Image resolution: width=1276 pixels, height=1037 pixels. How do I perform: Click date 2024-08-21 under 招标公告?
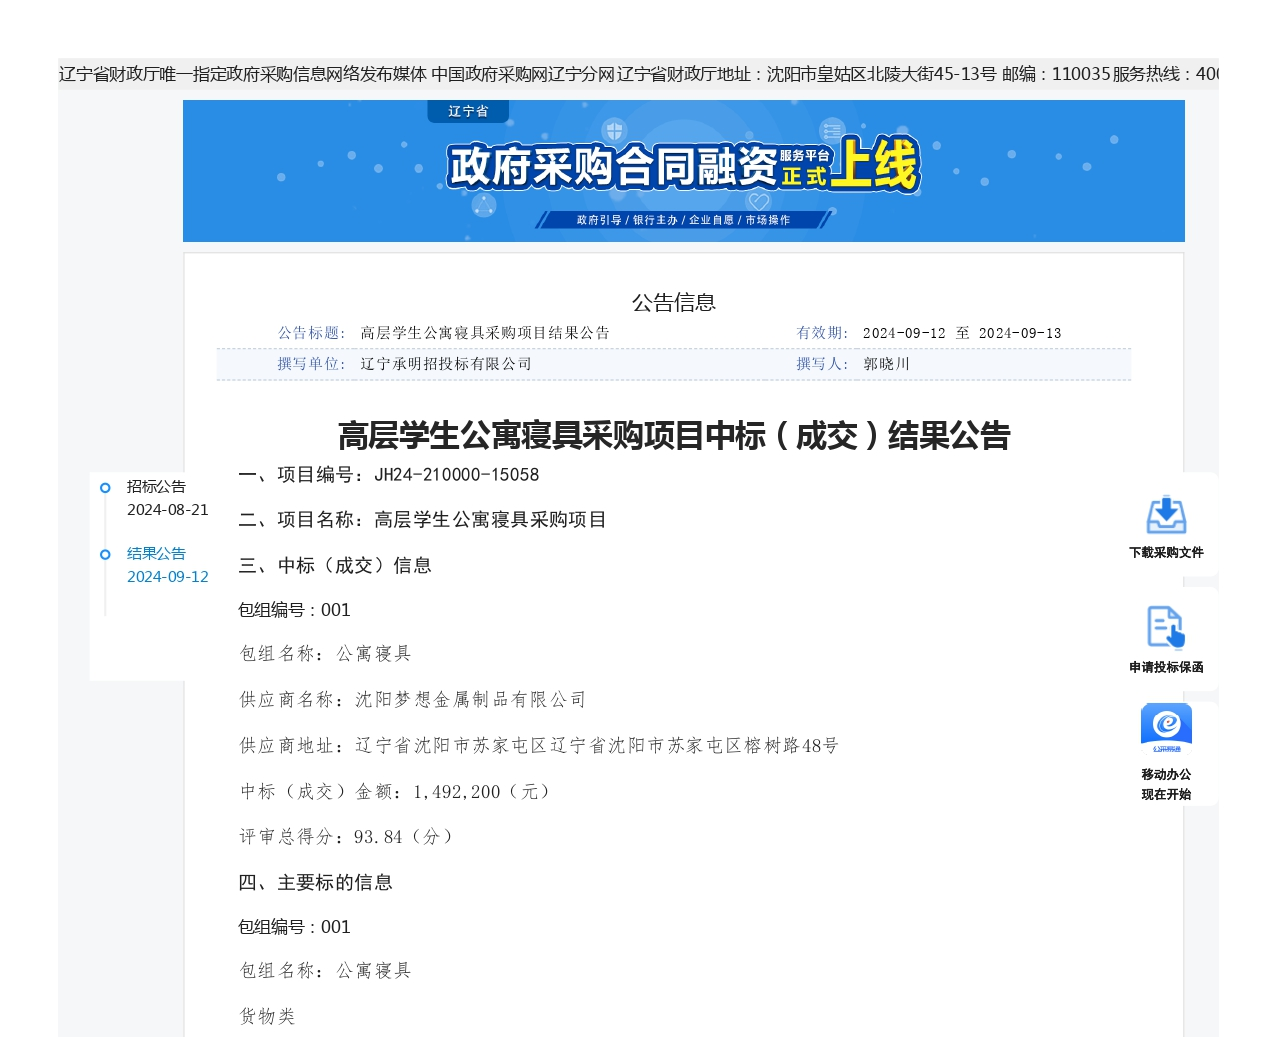[168, 510]
